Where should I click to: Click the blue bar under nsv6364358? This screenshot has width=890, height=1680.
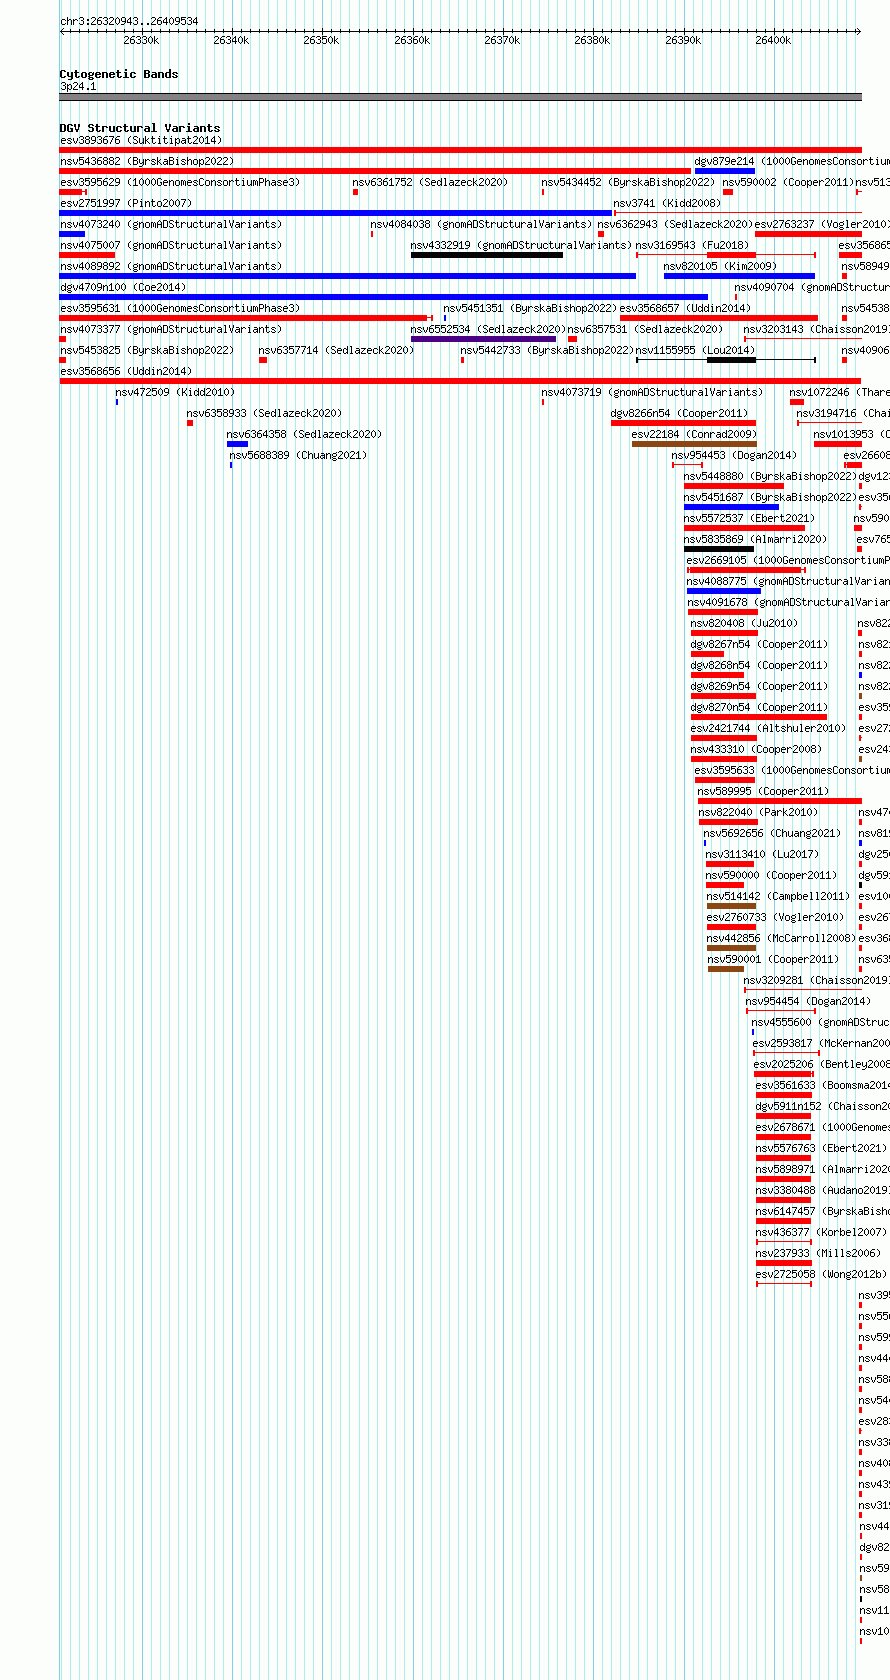point(238,444)
